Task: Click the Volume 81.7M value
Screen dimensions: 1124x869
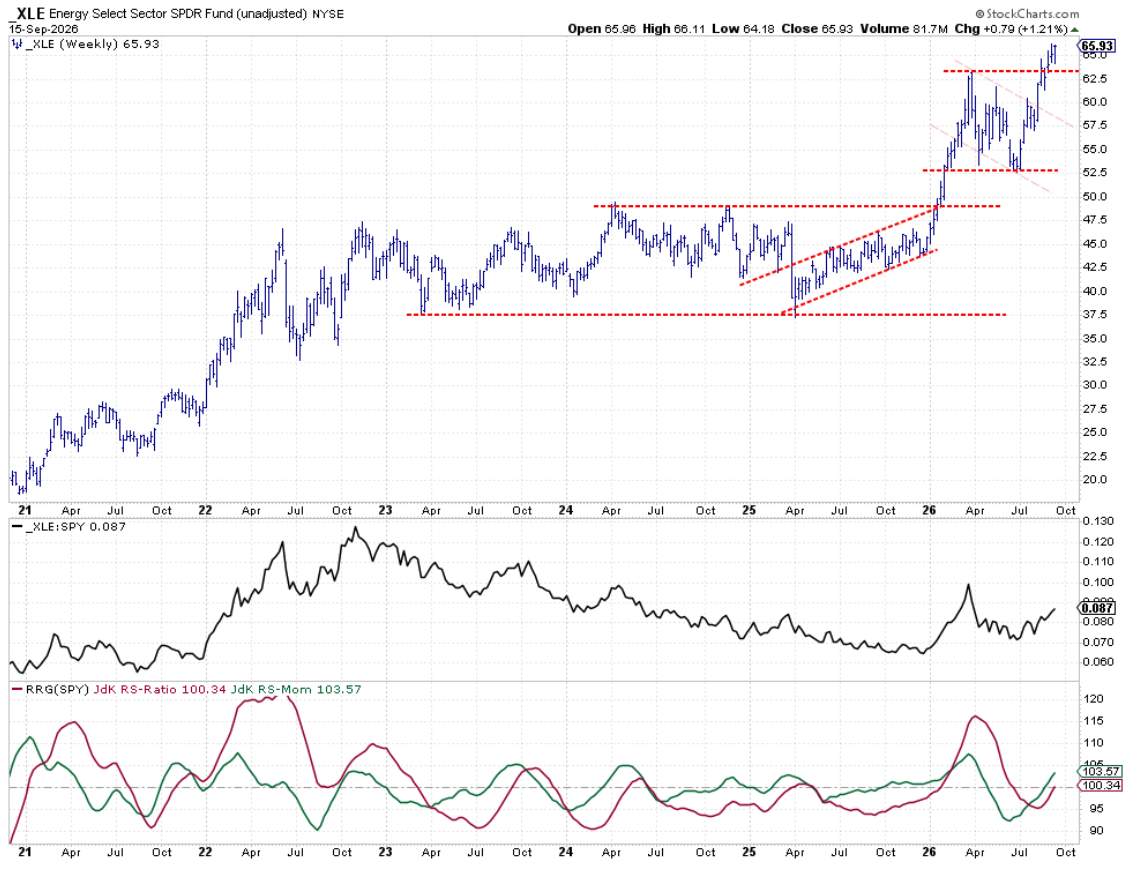Action: click(x=905, y=29)
